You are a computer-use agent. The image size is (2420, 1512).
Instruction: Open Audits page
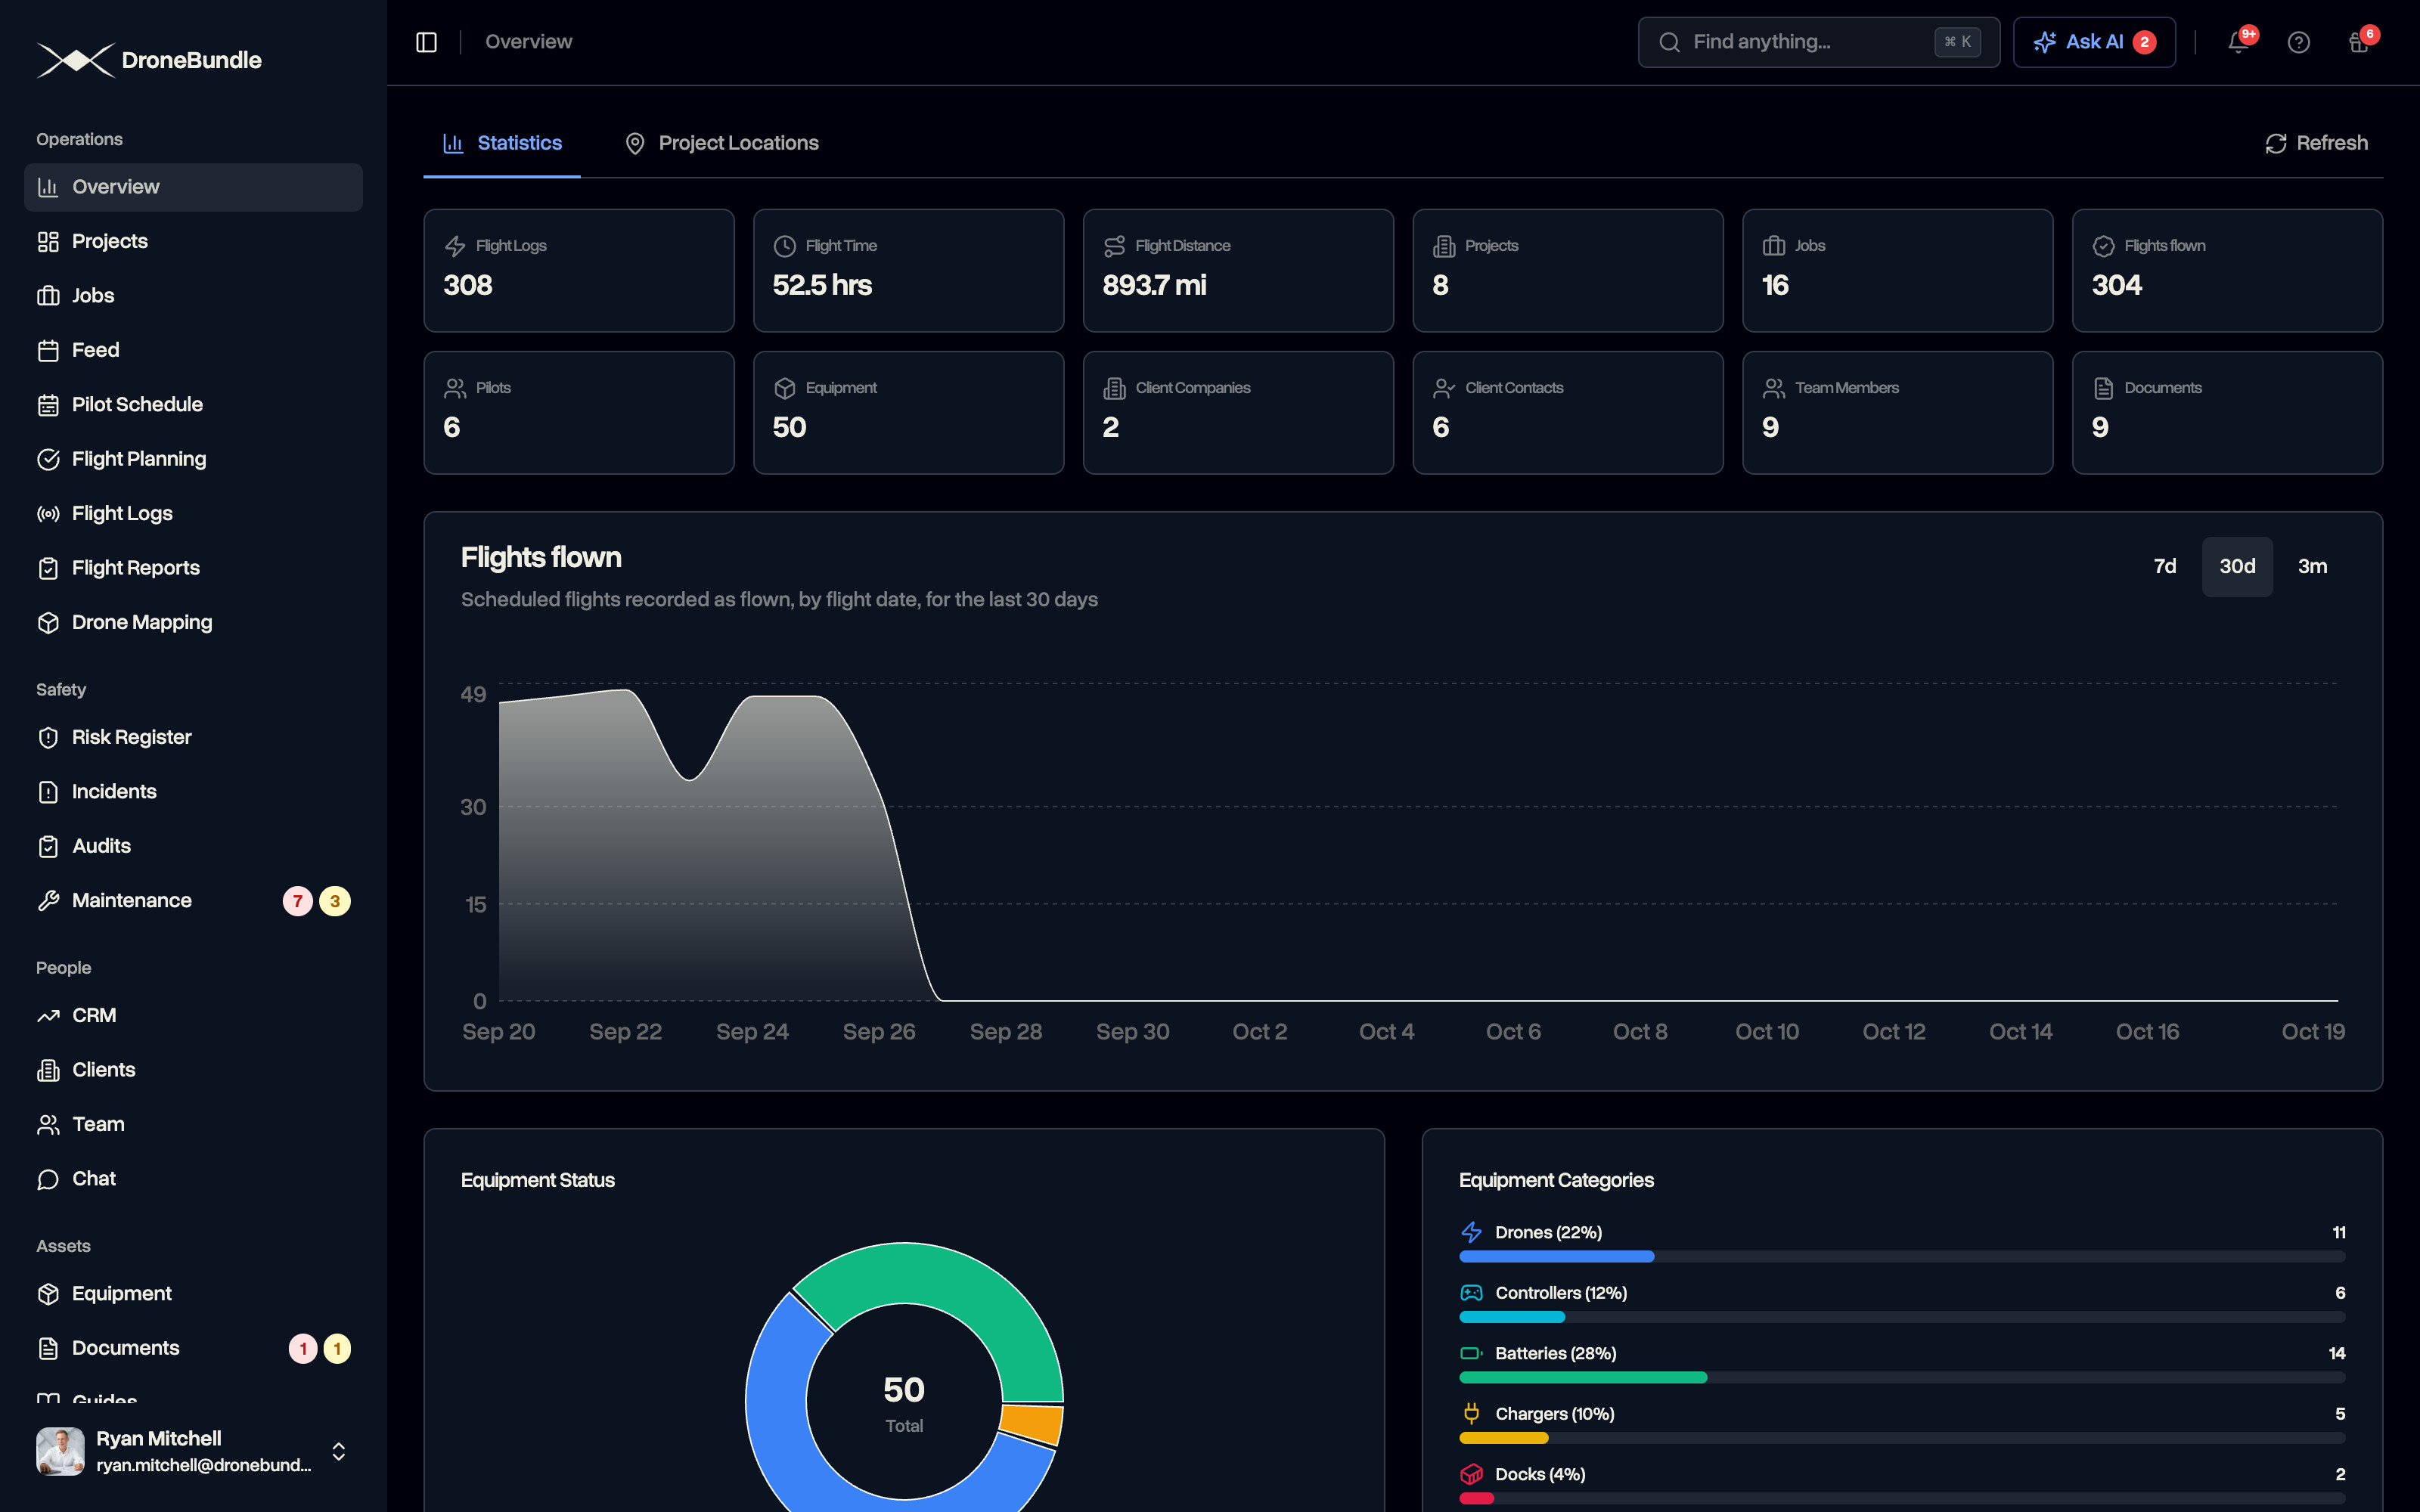193,847
